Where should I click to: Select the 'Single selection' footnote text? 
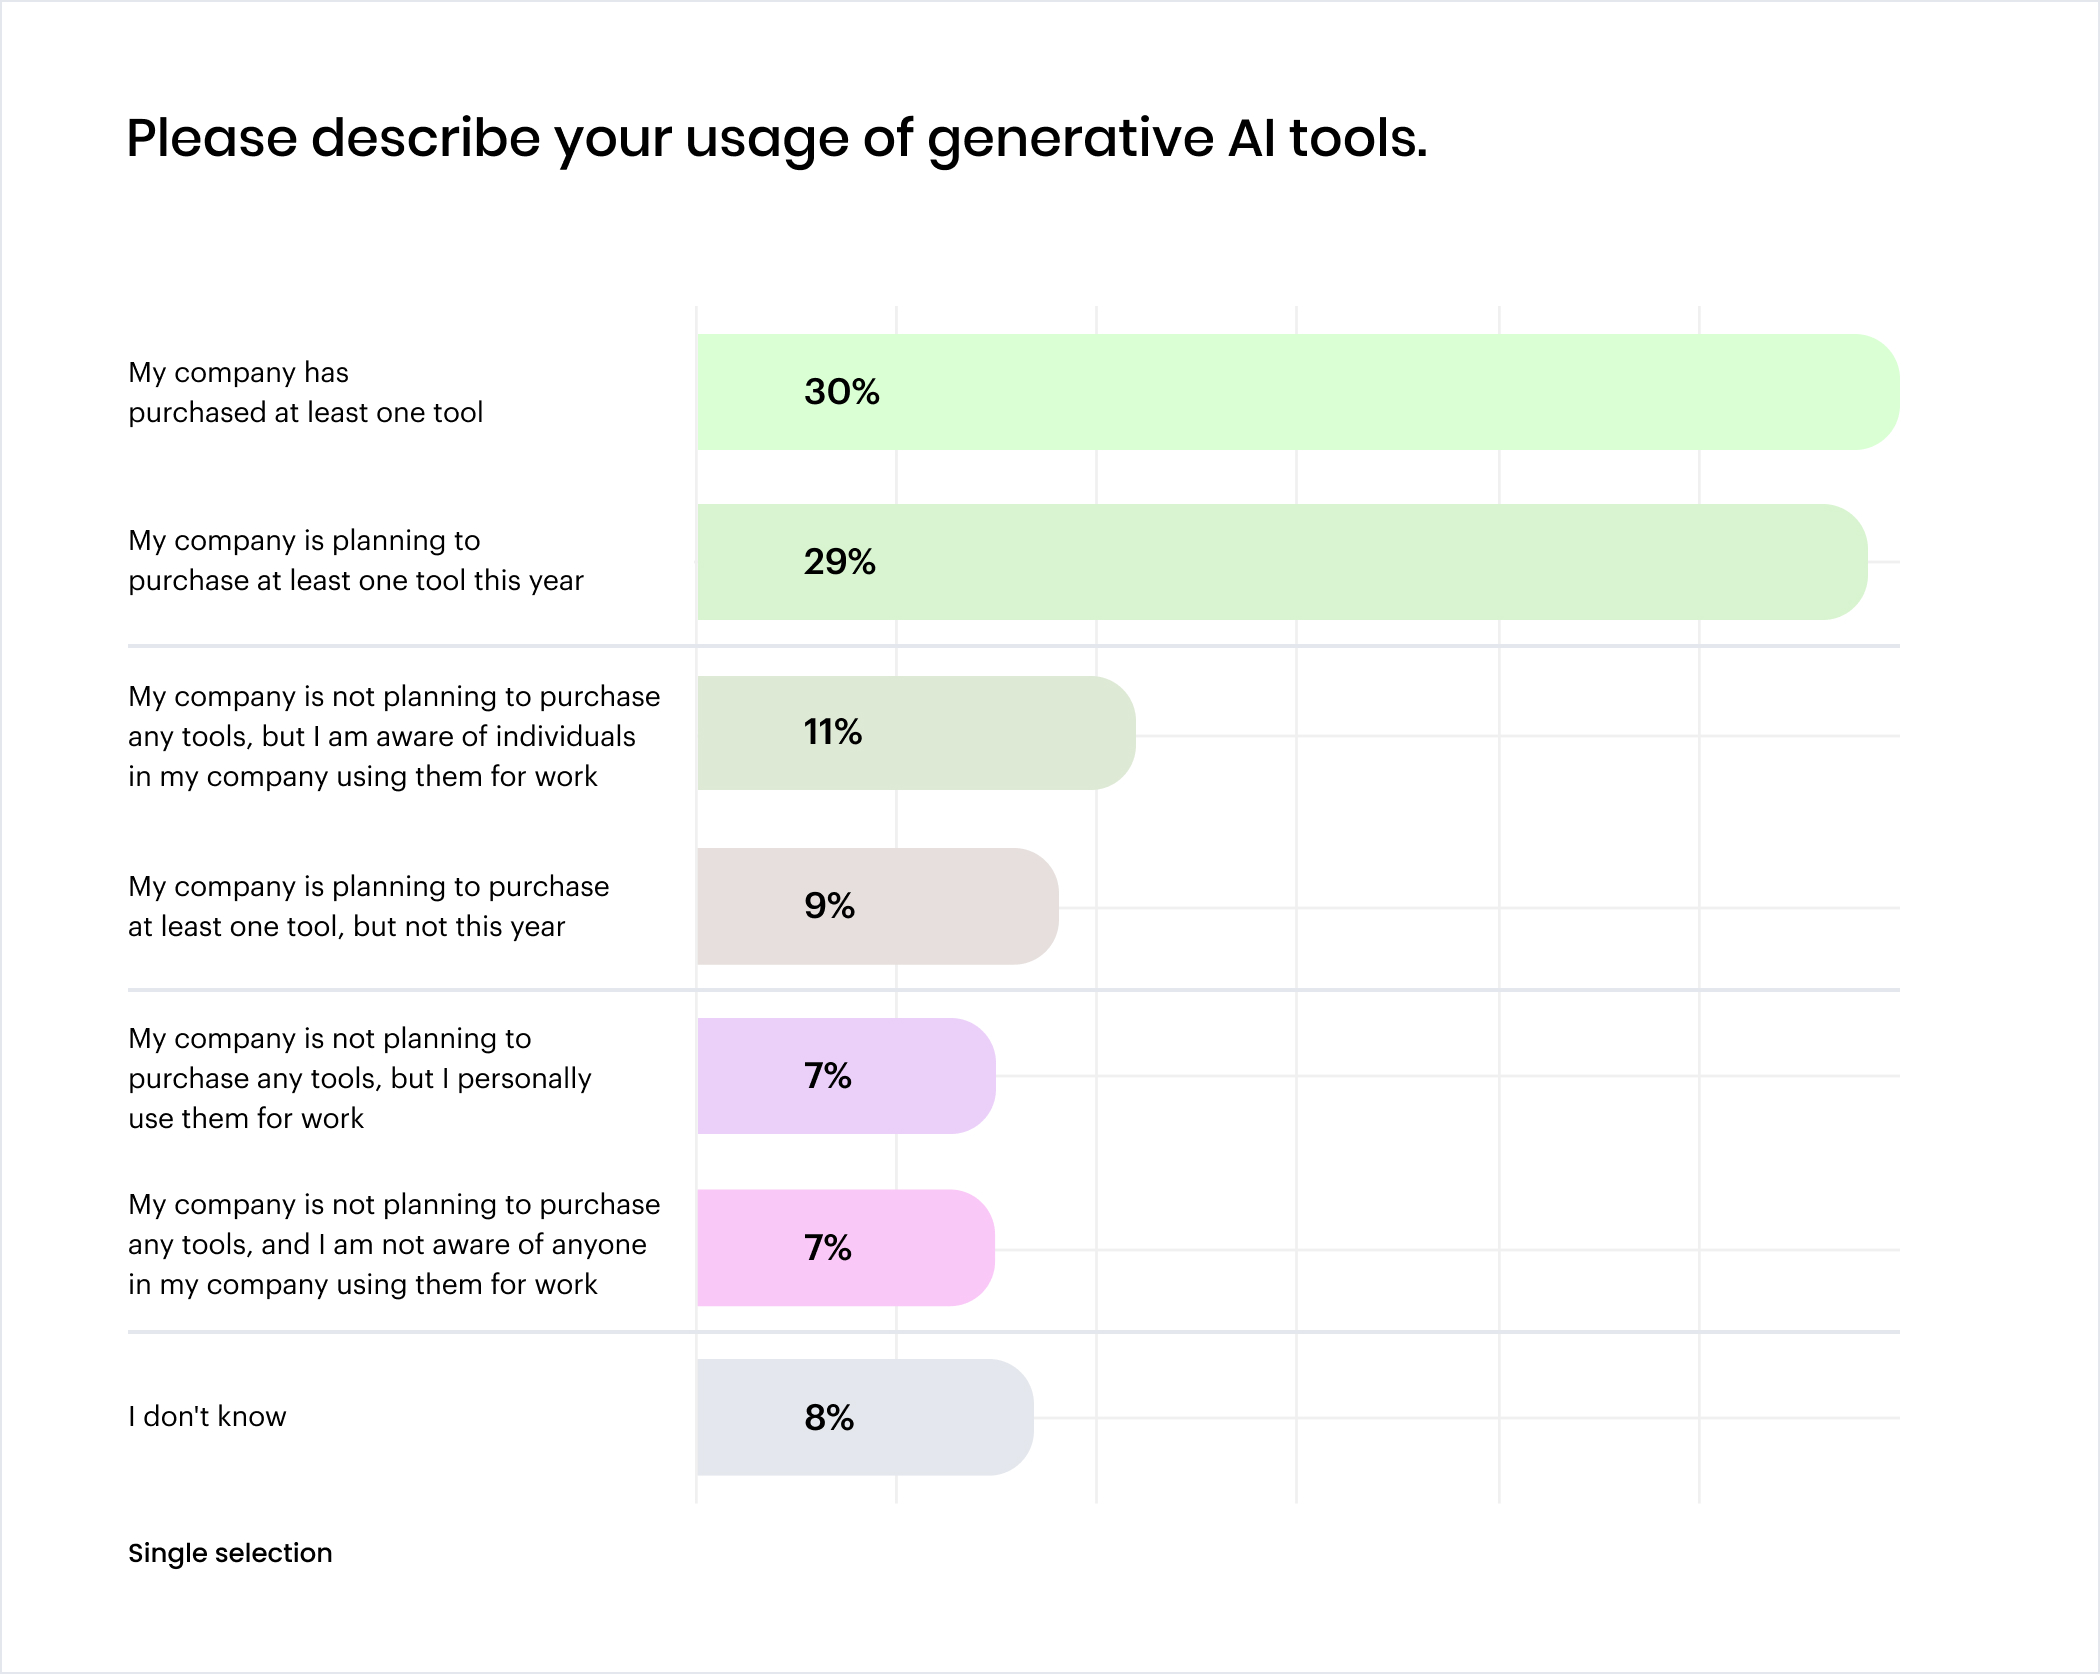[230, 1553]
